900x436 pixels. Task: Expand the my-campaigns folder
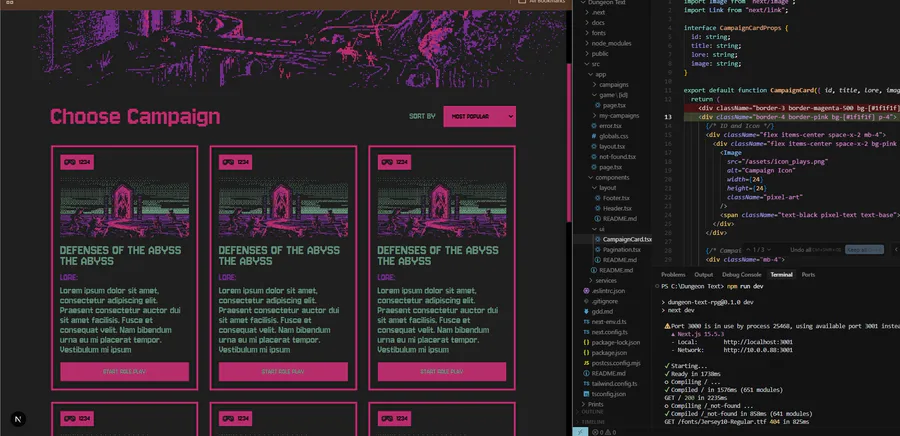619,115
